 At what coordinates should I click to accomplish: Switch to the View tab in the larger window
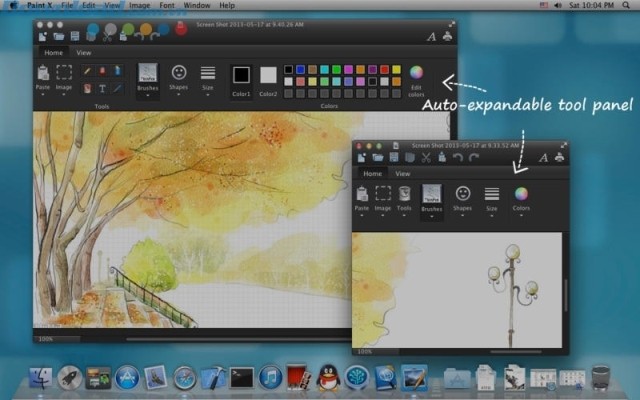84,52
